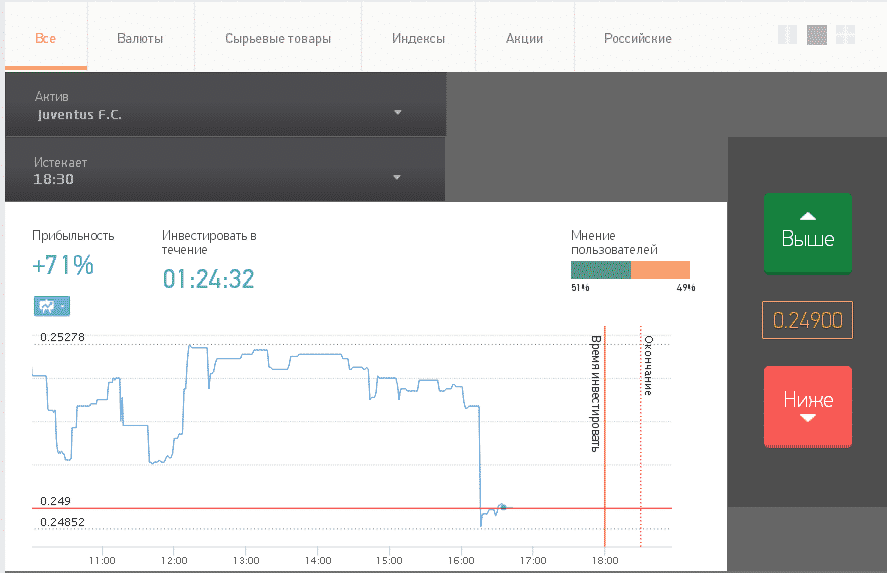Click the green Выше button
Image resolution: width=887 pixels, height=573 pixels.
[x=808, y=234]
